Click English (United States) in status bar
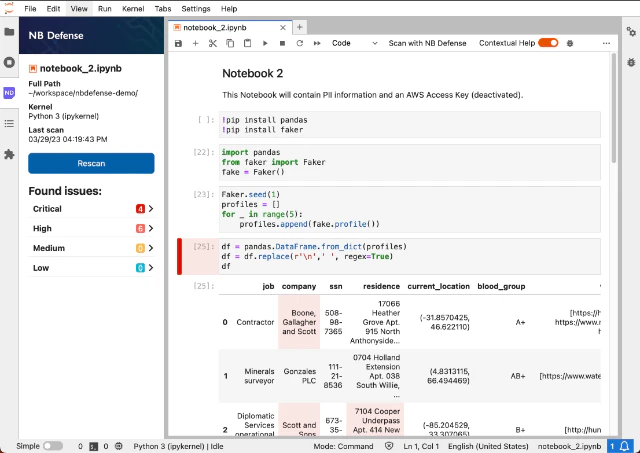The height and width of the screenshot is (453, 640). [488, 446]
